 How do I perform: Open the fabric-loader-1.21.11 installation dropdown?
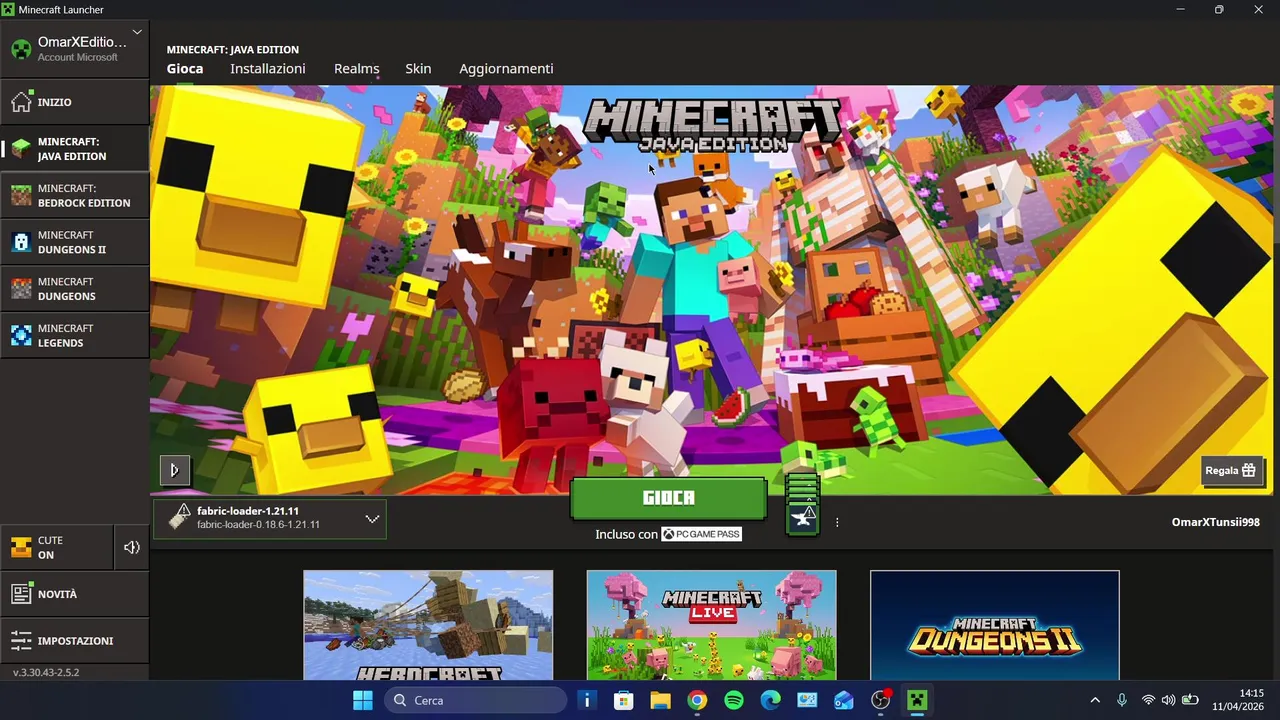tap(270, 518)
